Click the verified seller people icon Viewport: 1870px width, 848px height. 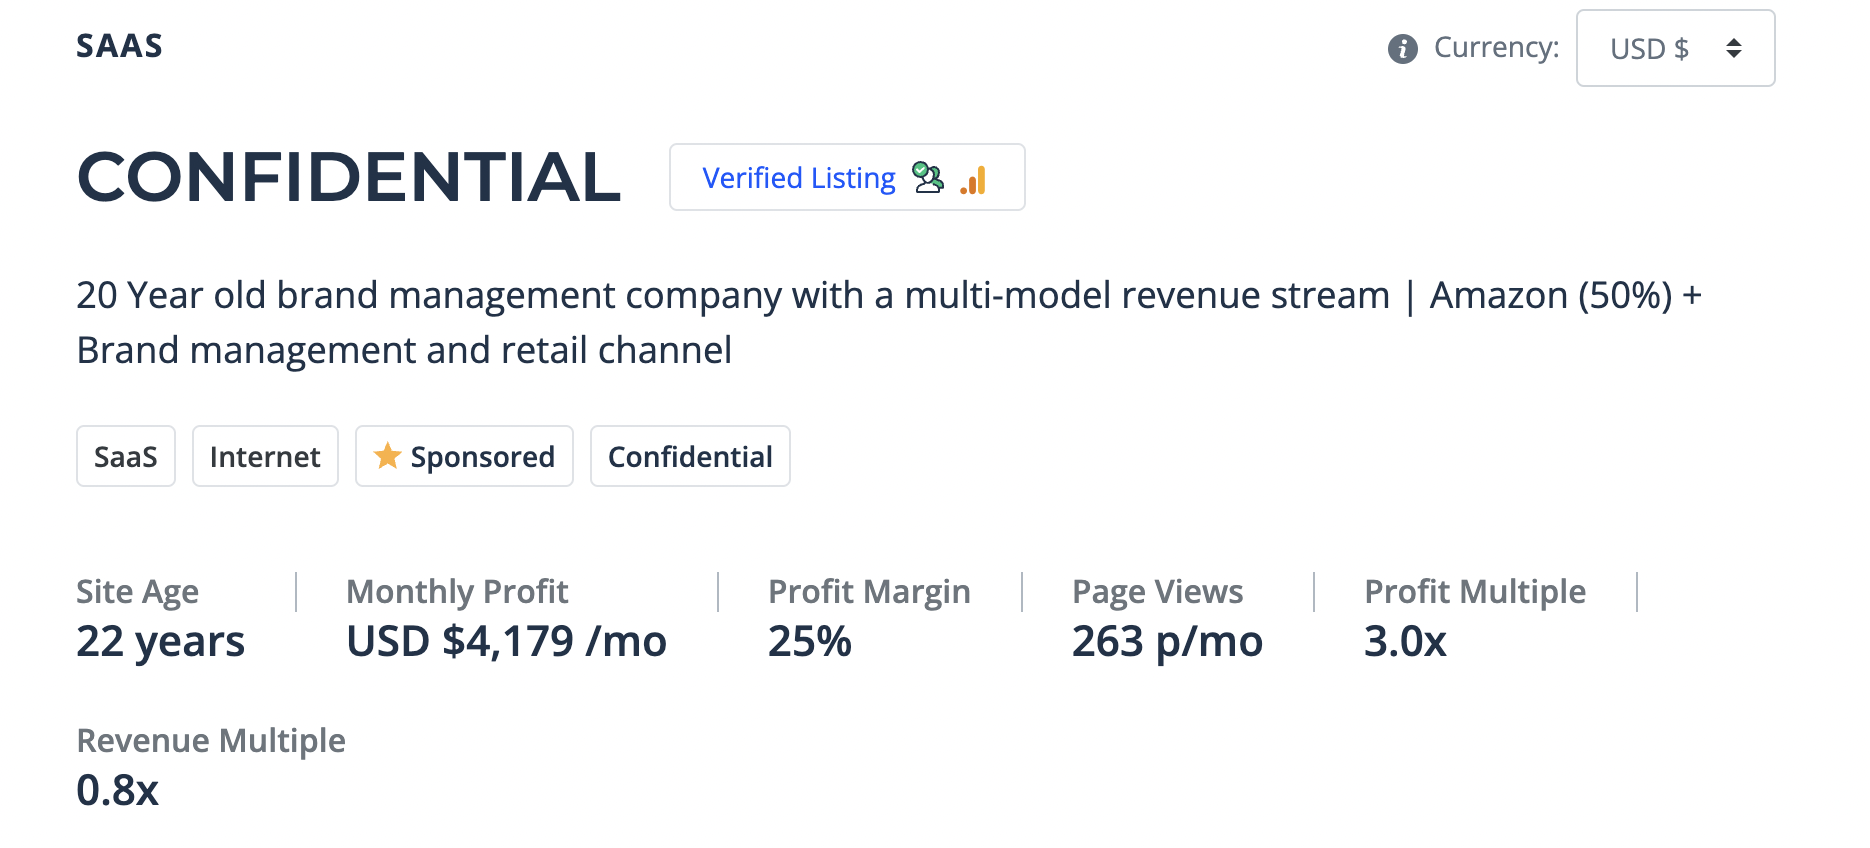928,178
